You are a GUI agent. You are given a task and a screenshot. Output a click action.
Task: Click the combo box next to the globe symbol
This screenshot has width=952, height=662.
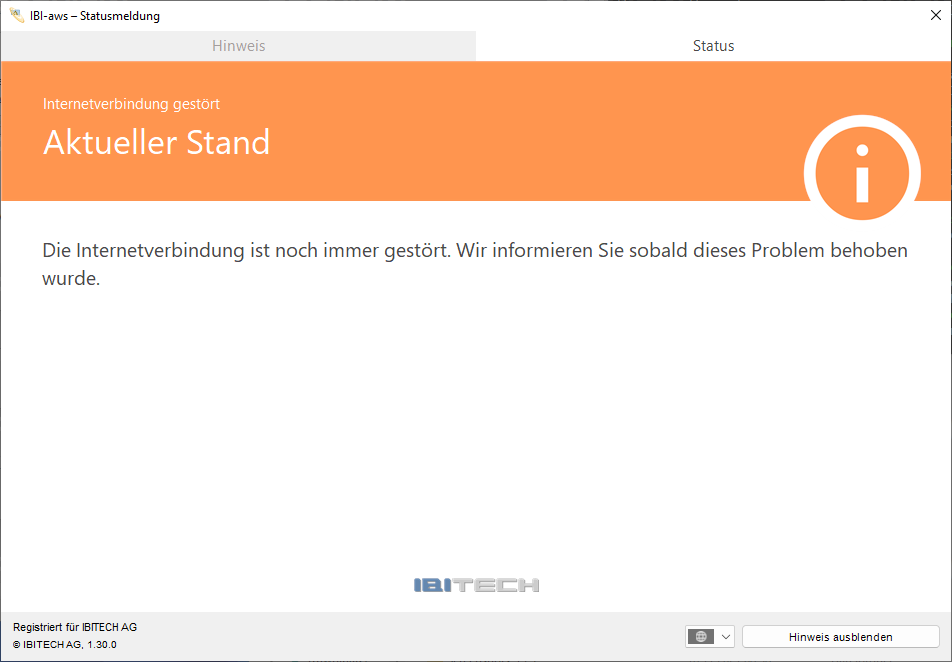710,636
